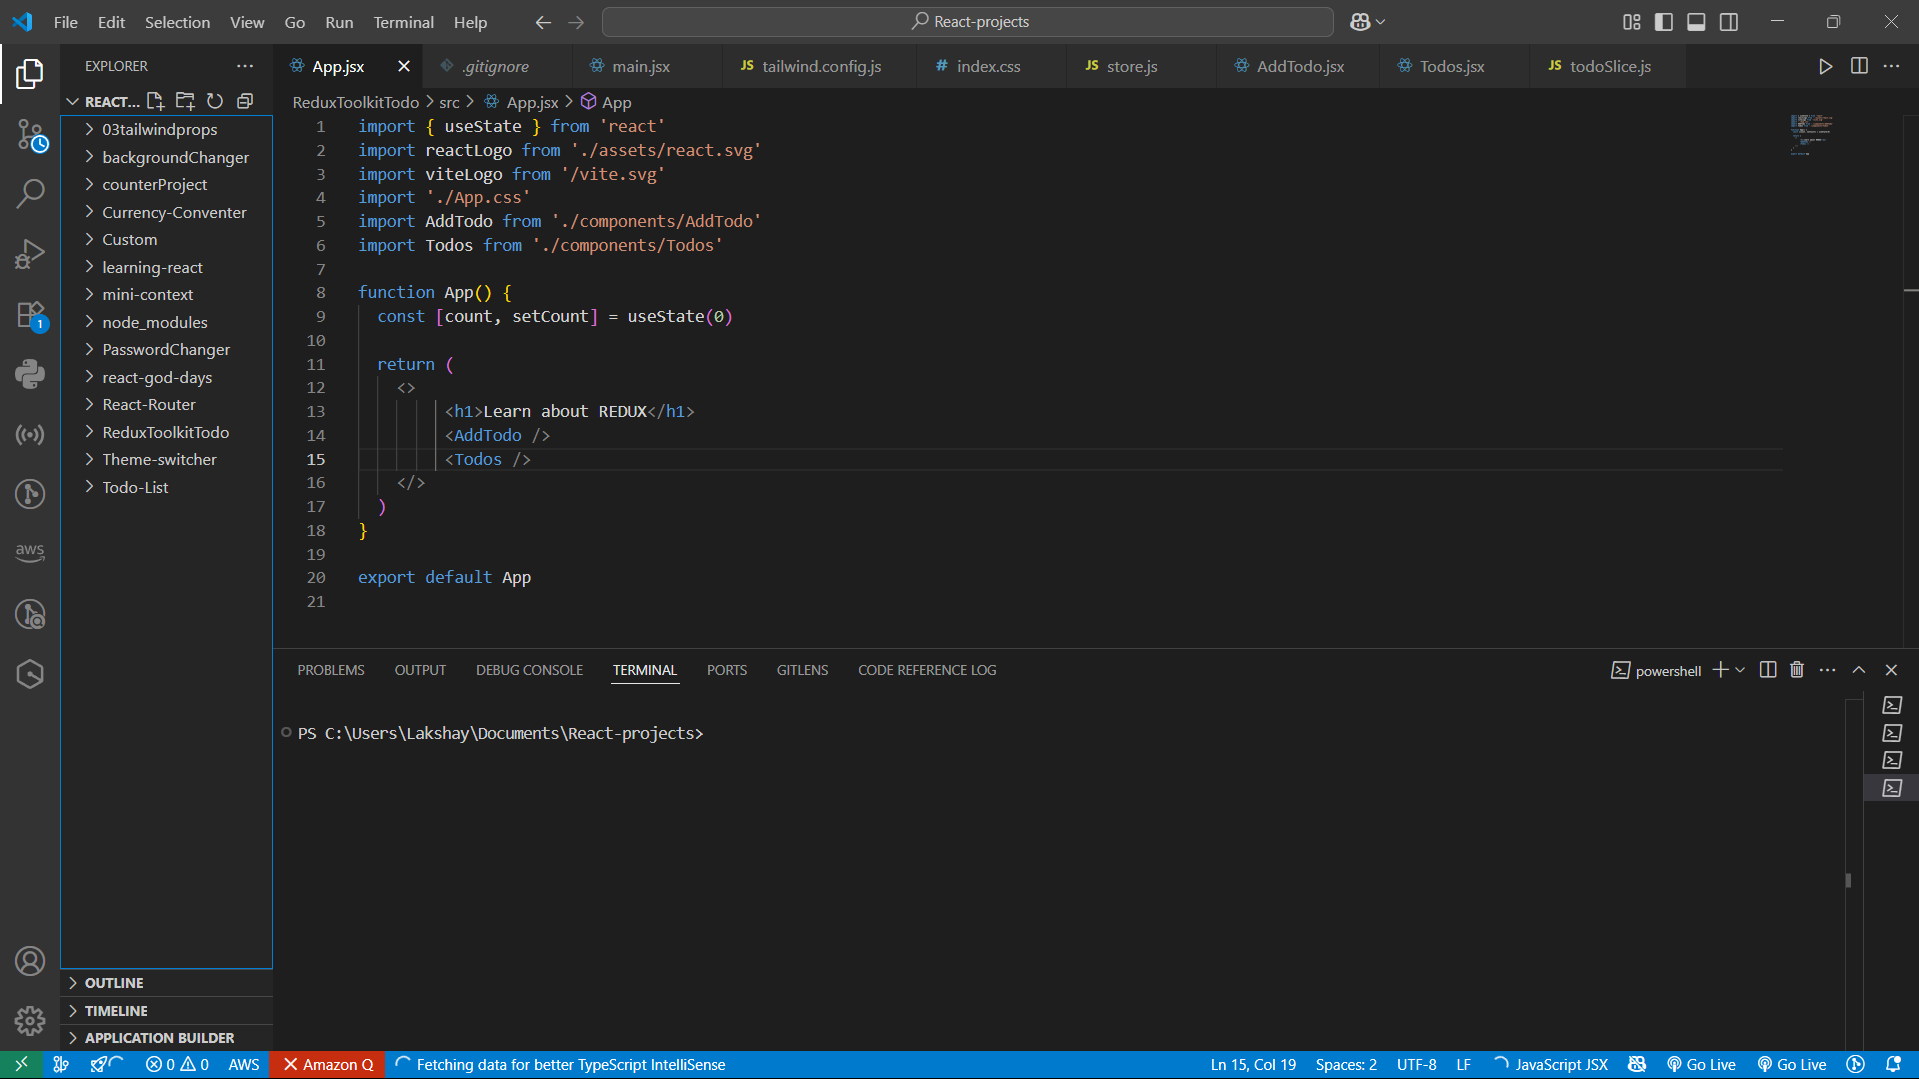The width and height of the screenshot is (1919, 1079).
Task: Open new terminal profile dropdown arrow
Action: [1740, 670]
